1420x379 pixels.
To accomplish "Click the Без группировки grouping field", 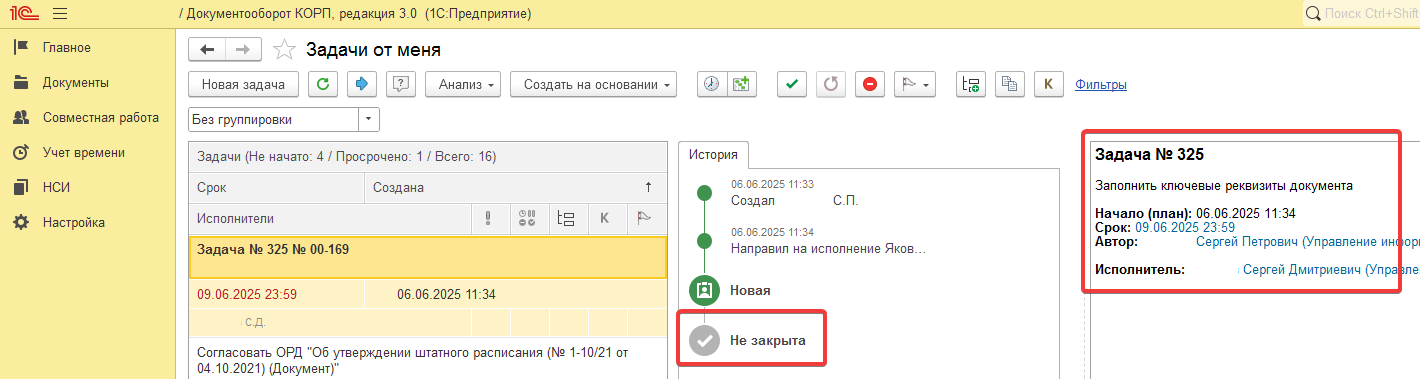I will (x=274, y=120).
